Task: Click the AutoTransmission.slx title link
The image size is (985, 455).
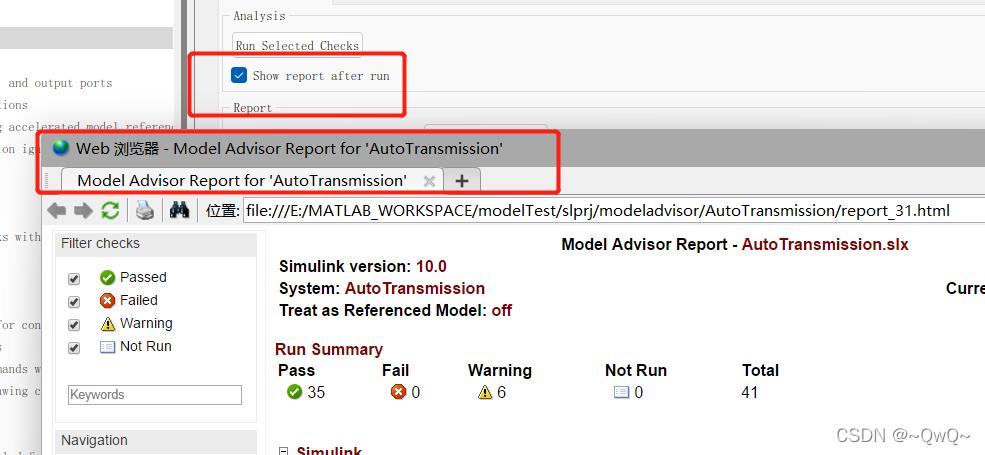Action: tap(825, 244)
